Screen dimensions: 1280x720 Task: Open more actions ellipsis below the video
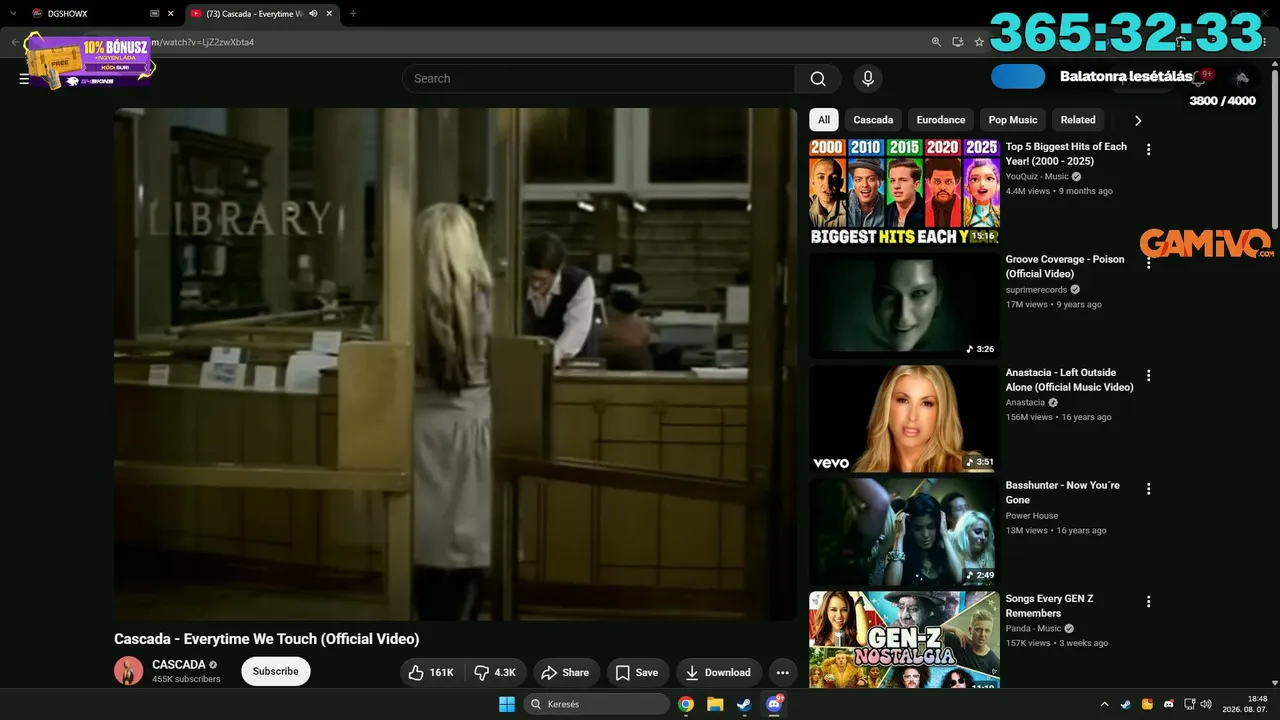tap(782, 673)
